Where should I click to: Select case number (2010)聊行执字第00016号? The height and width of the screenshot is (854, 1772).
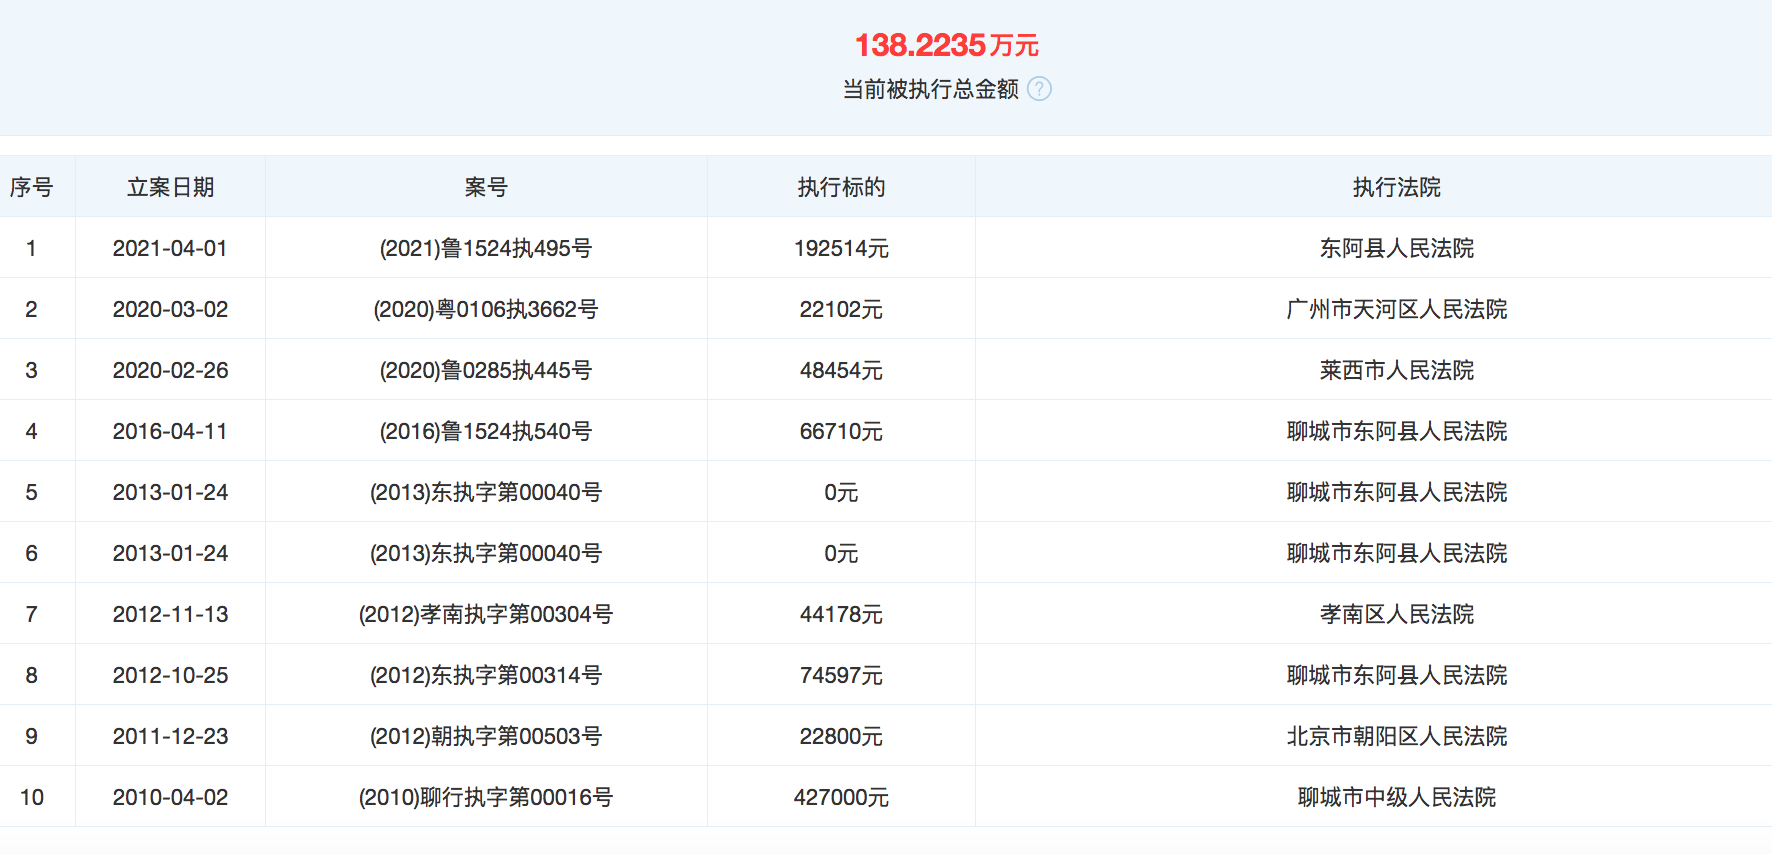(x=486, y=797)
